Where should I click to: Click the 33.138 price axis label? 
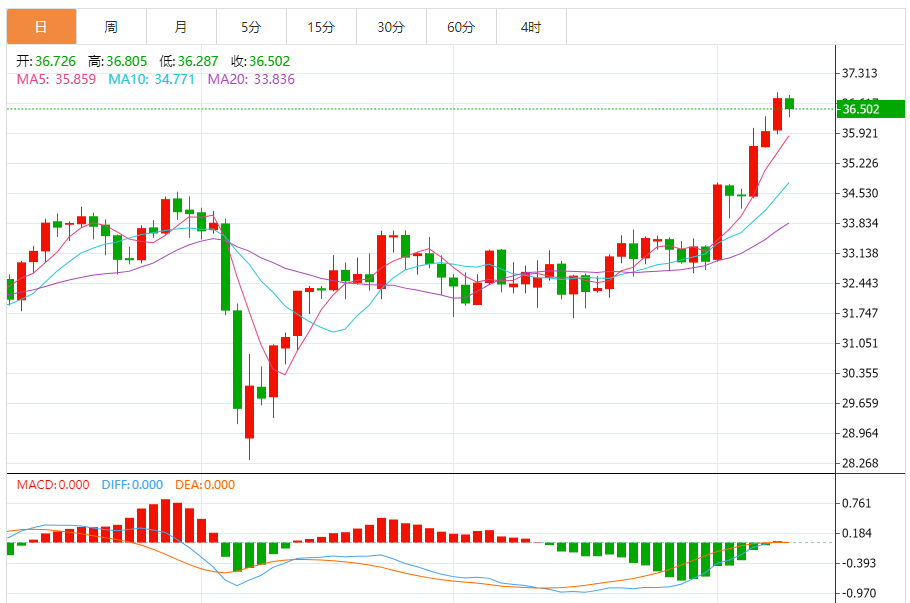click(x=860, y=254)
